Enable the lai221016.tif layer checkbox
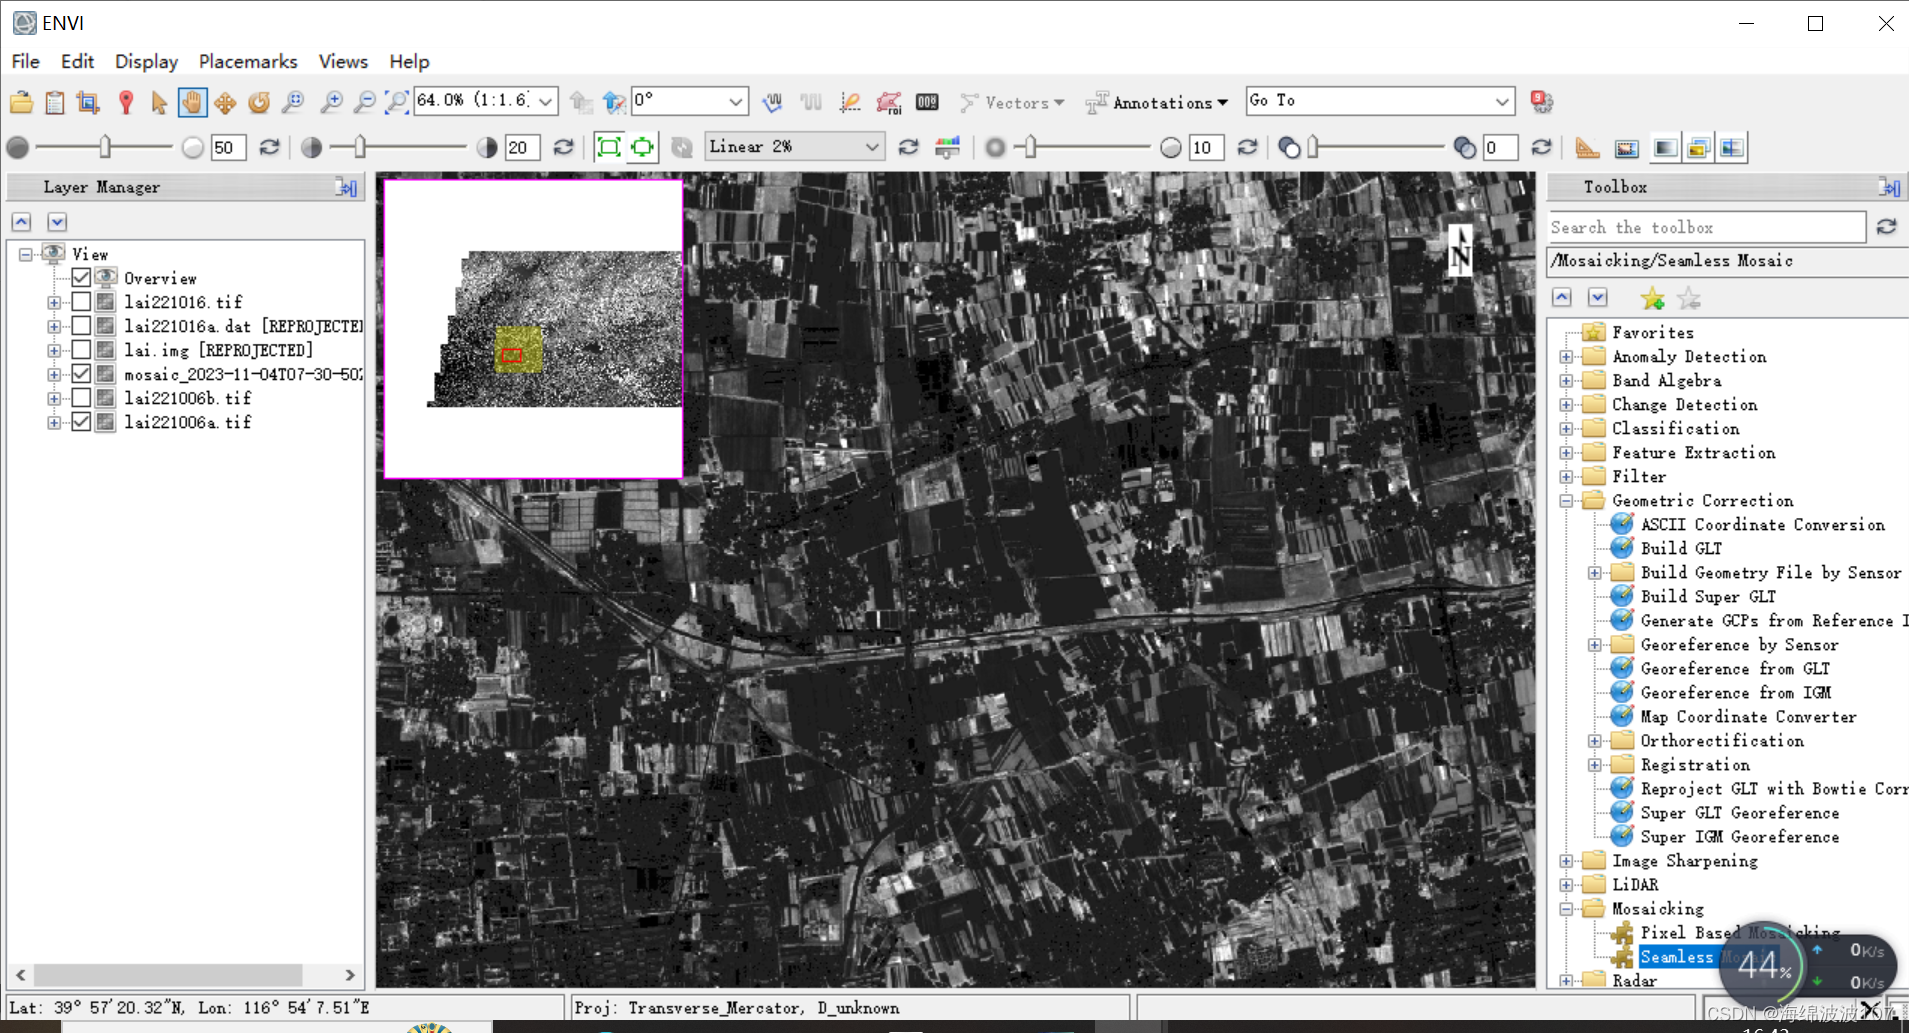This screenshot has height=1033, width=1909. (81, 302)
